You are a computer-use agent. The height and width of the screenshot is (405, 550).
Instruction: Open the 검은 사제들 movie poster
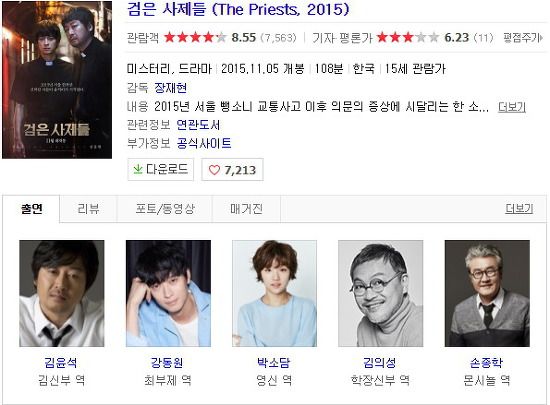click(x=57, y=80)
